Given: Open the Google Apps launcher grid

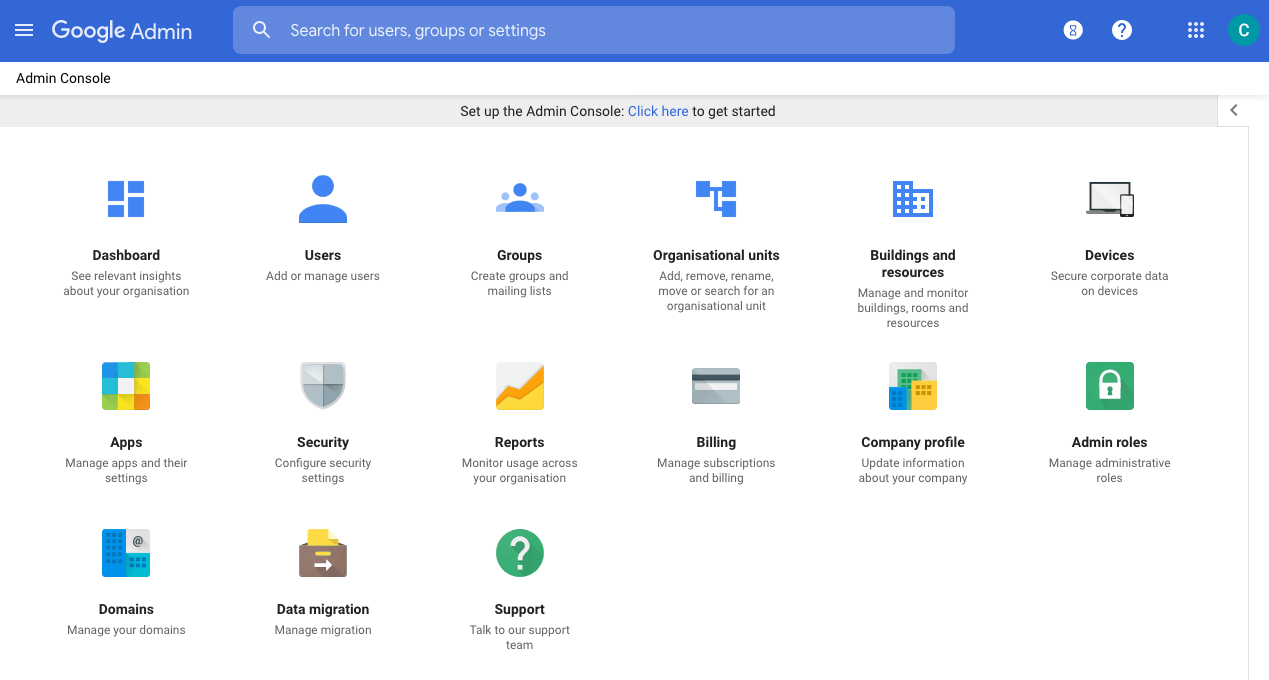Looking at the screenshot, I should (1195, 30).
